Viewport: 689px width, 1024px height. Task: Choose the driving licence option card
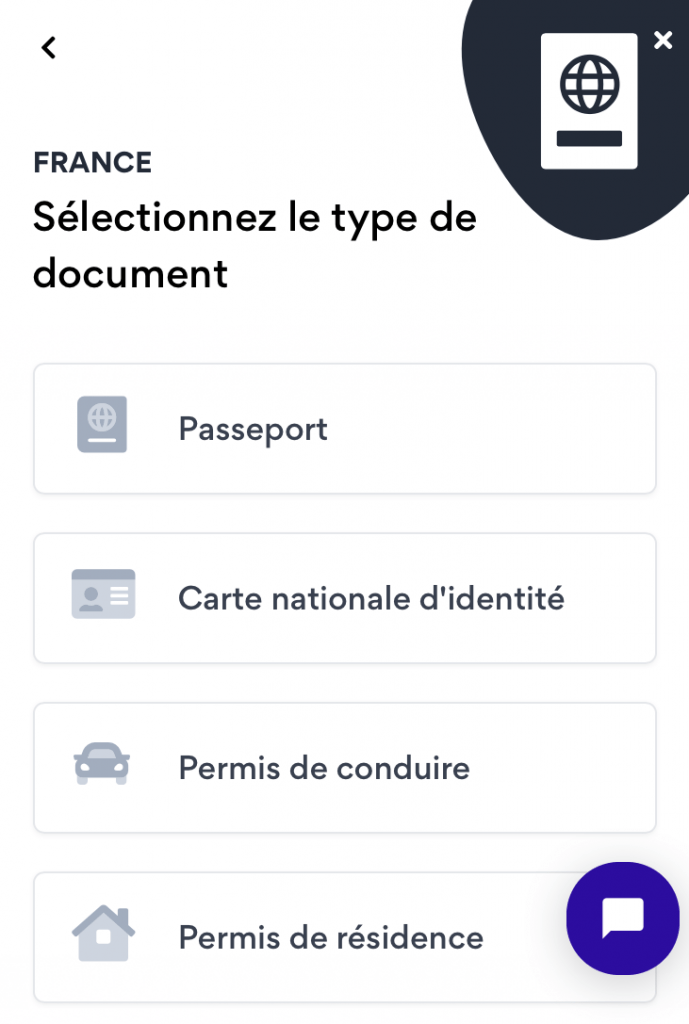click(x=345, y=767)
